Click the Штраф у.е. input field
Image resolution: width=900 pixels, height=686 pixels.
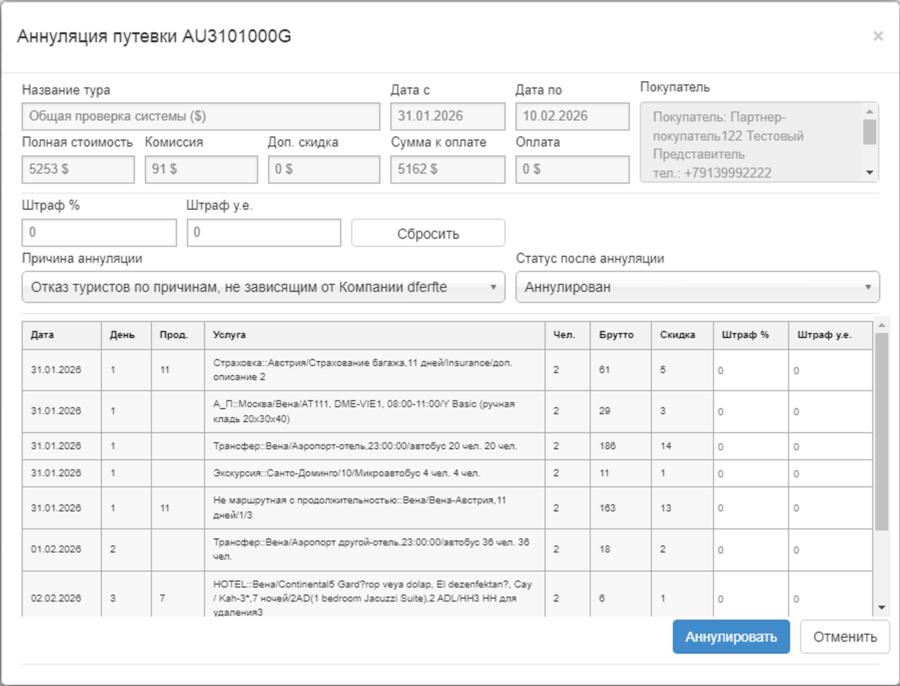pyautogui.click(x=264, y=233)
